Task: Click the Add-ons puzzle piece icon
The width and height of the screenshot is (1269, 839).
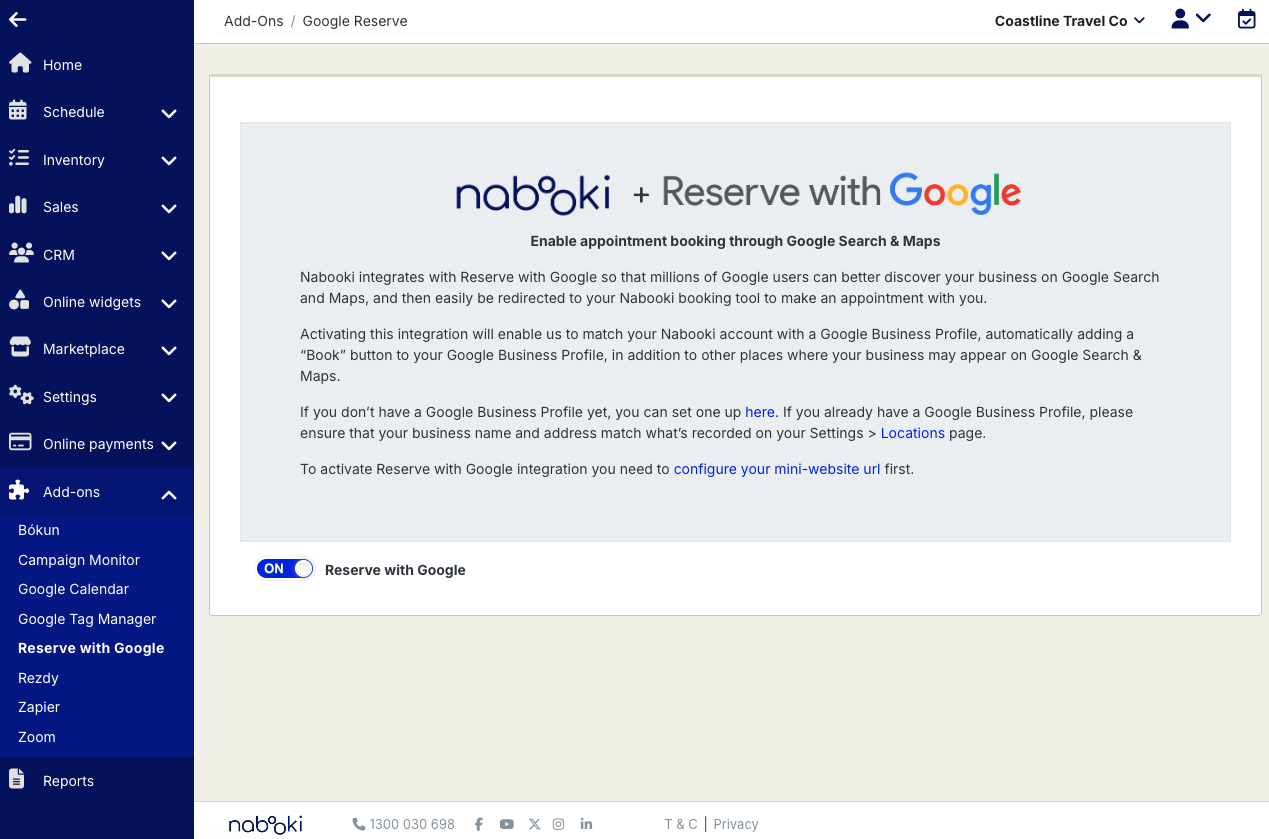Action: coord(19,490)
